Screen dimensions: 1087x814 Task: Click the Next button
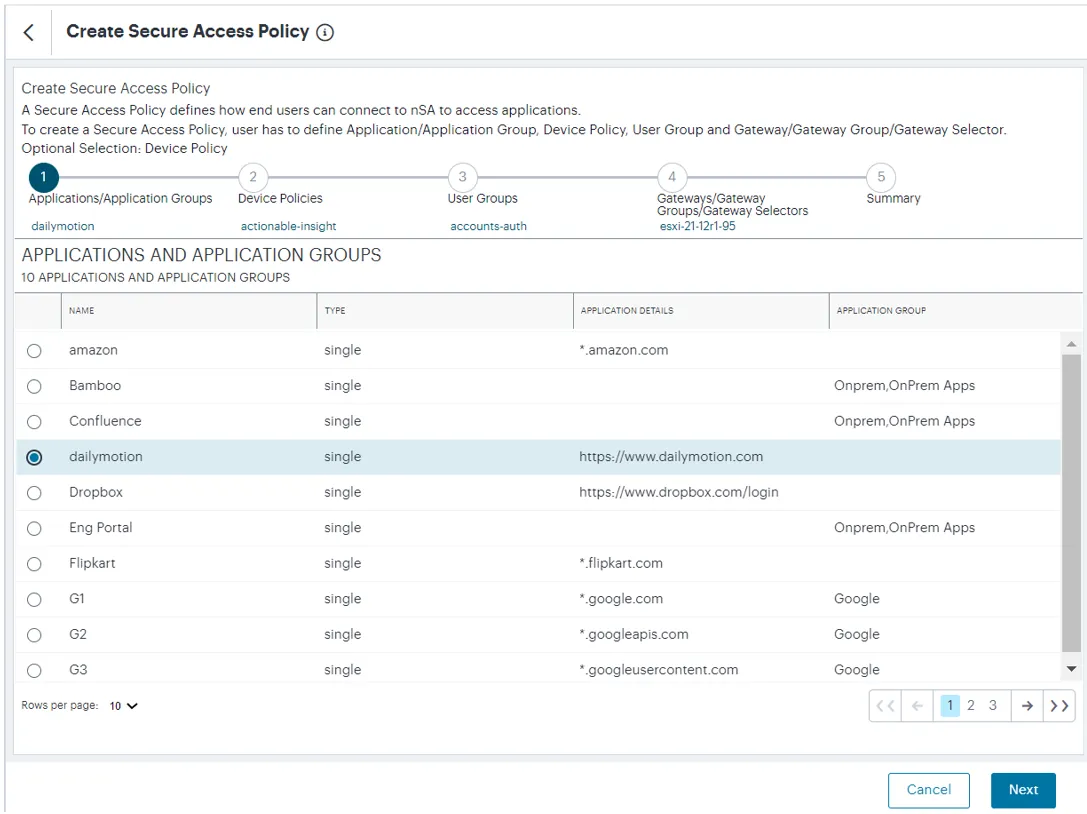coord(1023,790)
